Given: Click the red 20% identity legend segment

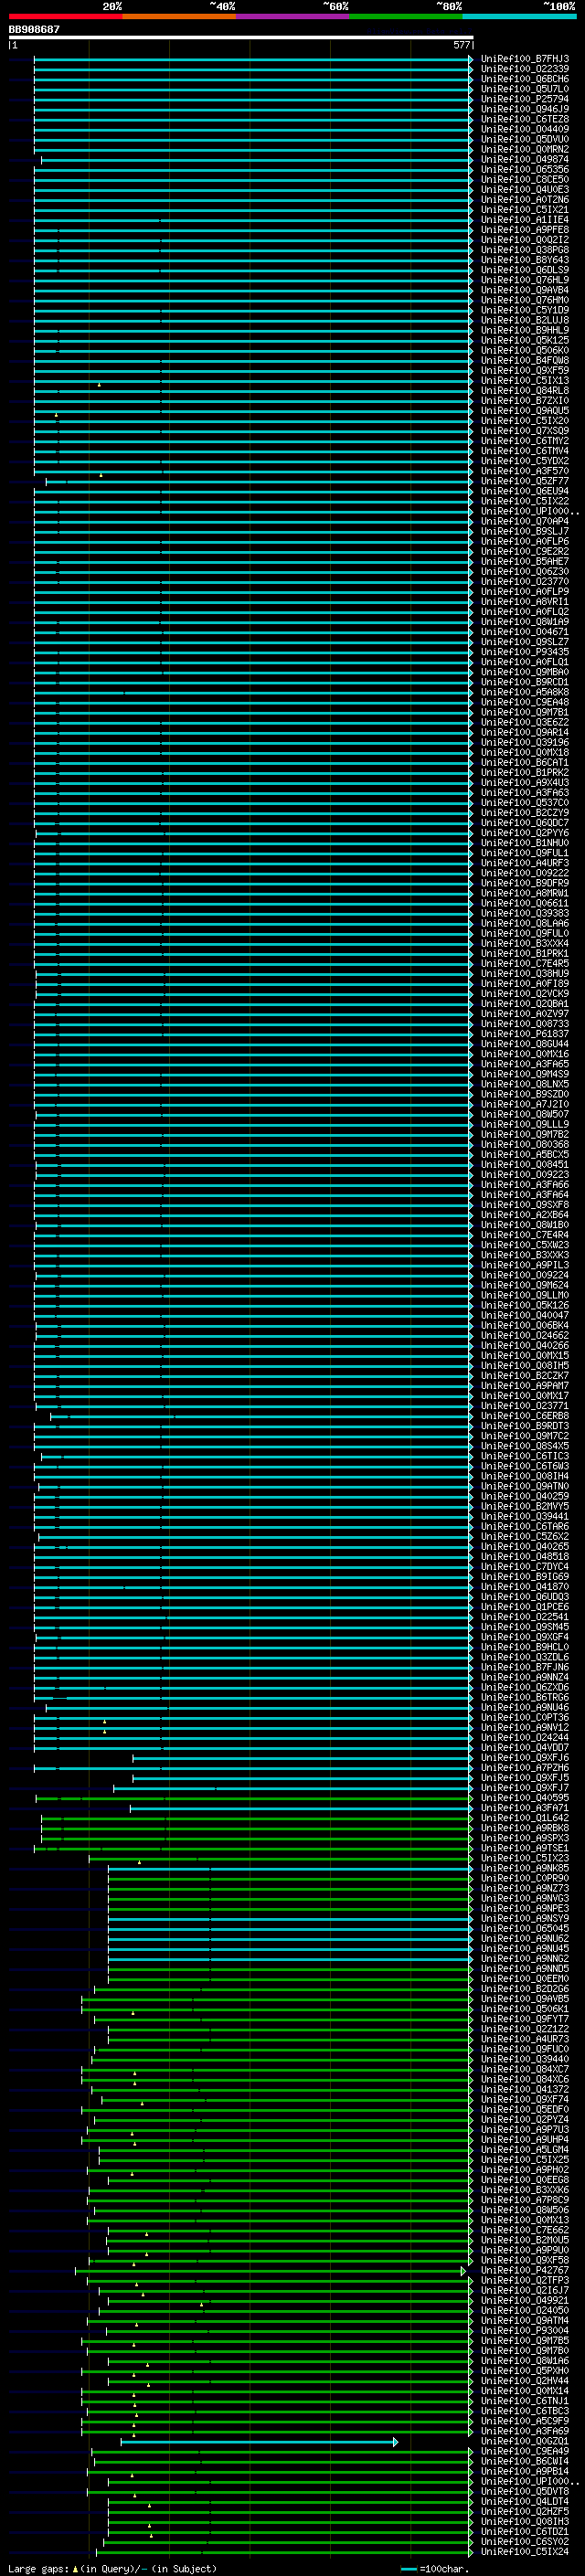Looking at the screenshot, I should [x=66, y=16].
